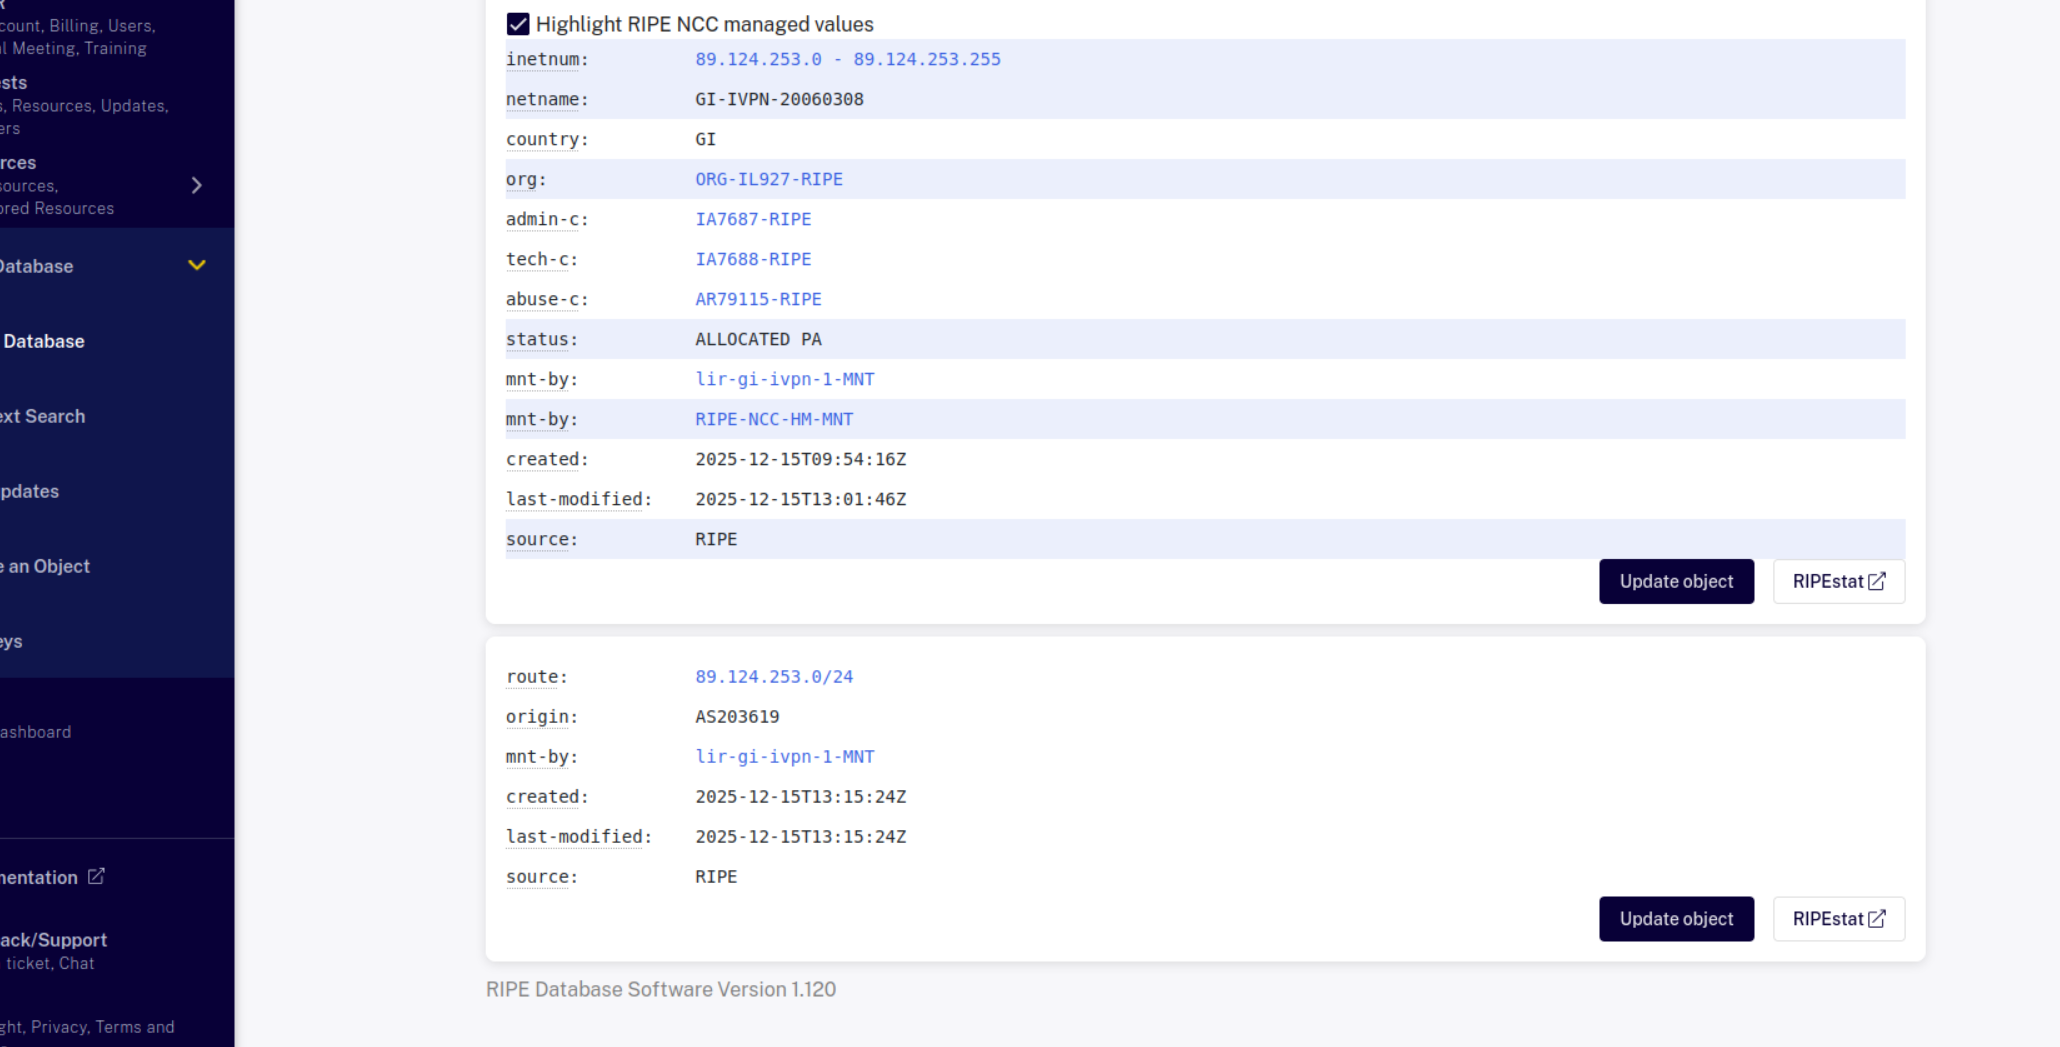Click external link icon on inetnum RIPEstat button
This screenshot has height=1047, width=2060.
pos(1877,581)
